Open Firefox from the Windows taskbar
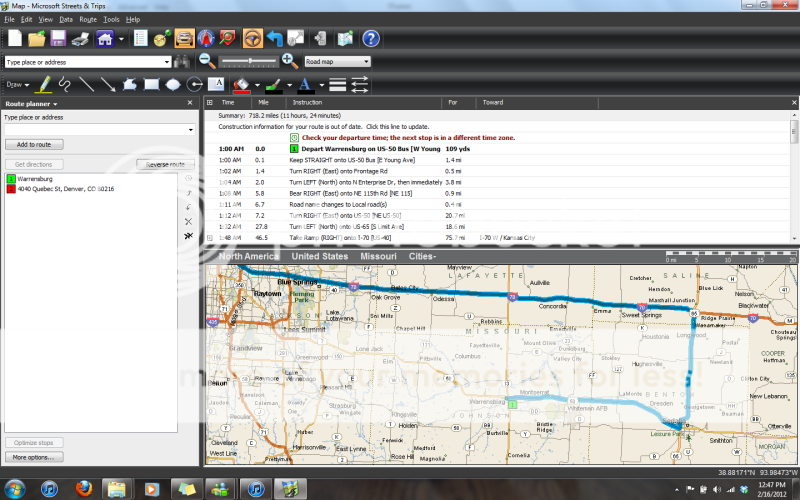800x500 pixels. 84,489
